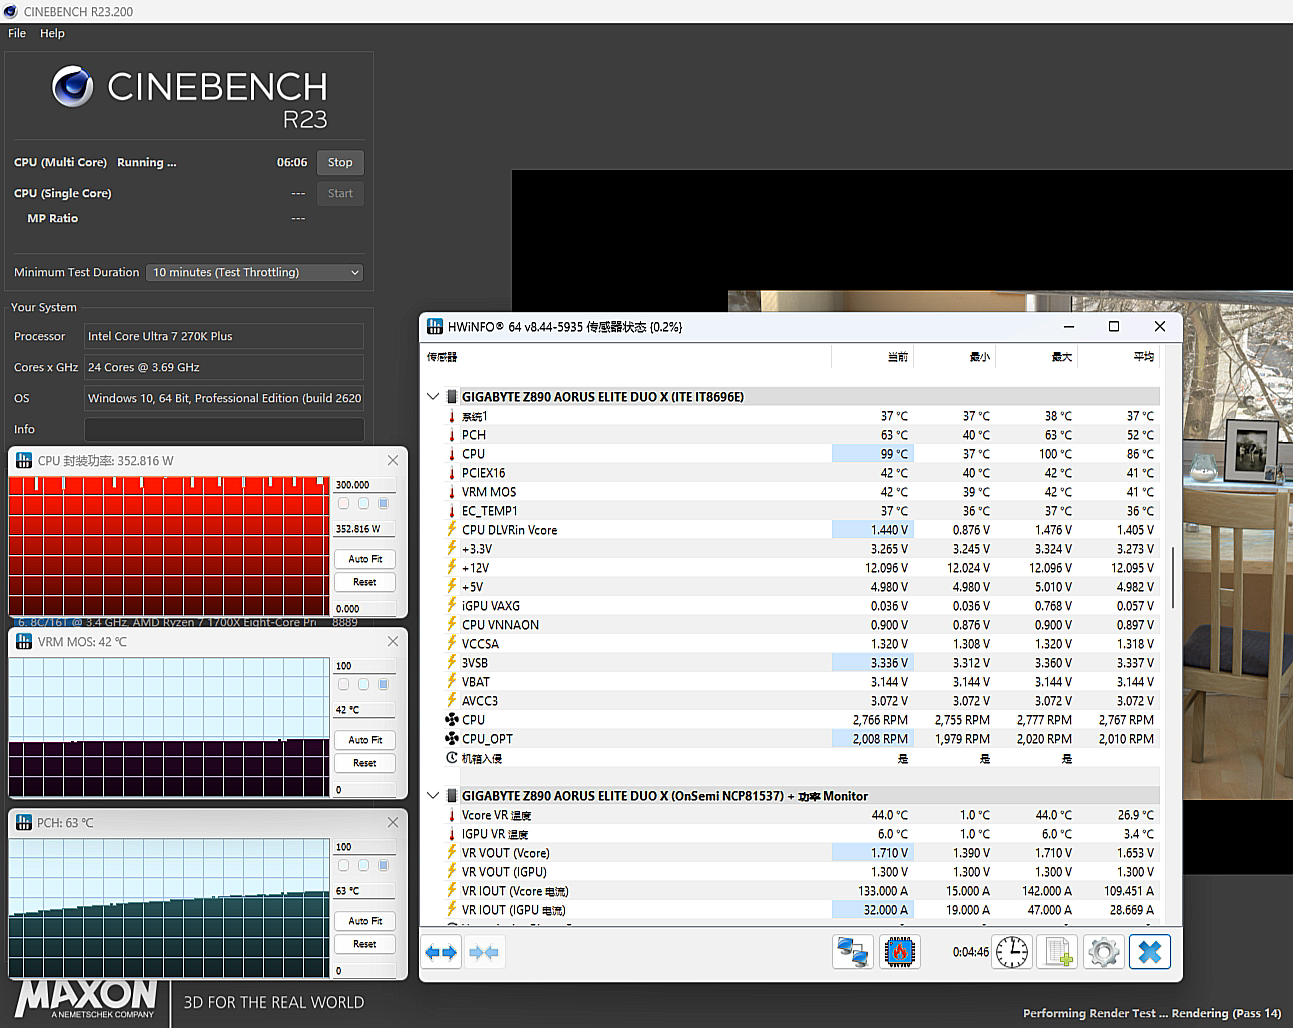Click the flame chip icon in HWiNFO toolbar
1293x1028 pixels.
pos(900,952)
